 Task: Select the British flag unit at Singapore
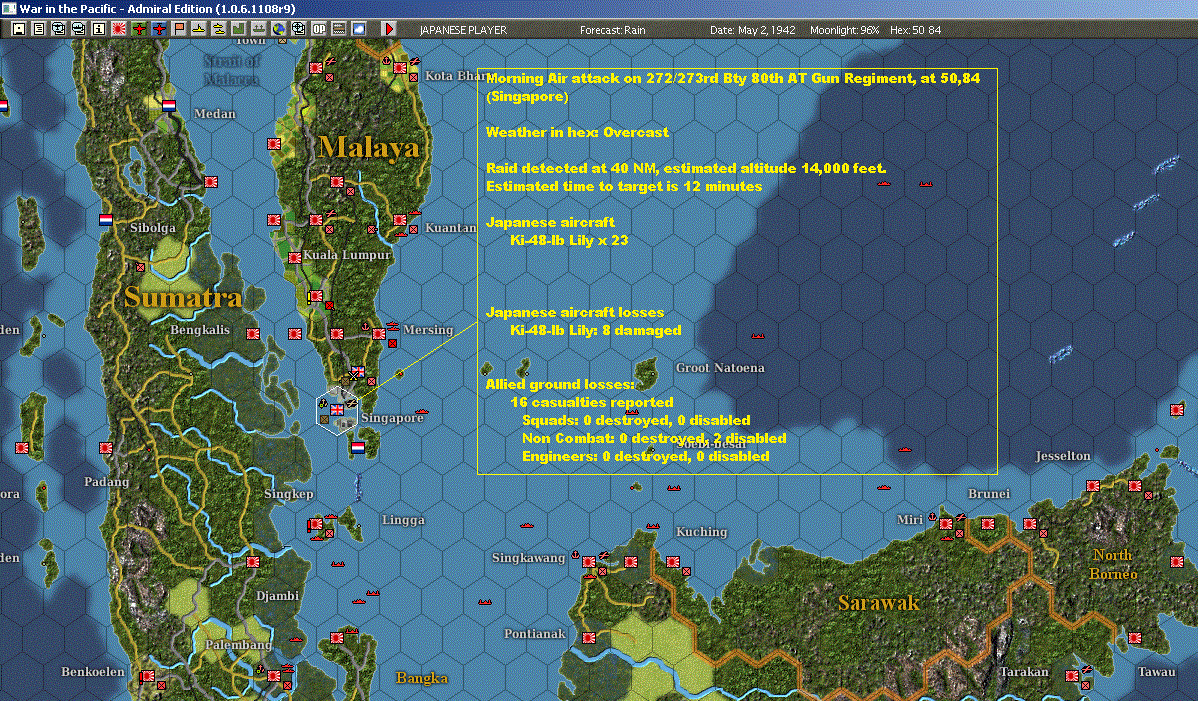click(x=337, y=410)
